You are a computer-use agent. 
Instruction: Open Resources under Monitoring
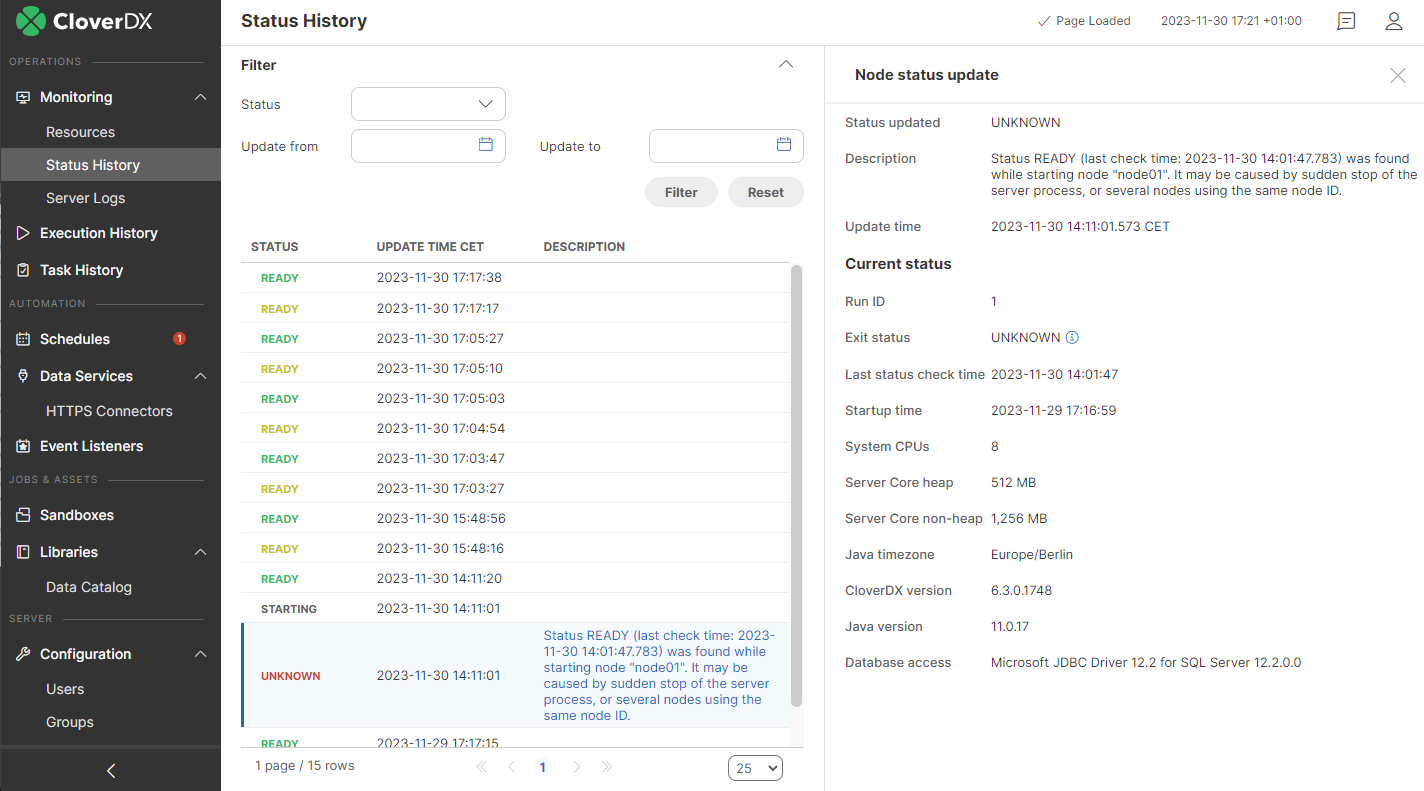[82, 131]
